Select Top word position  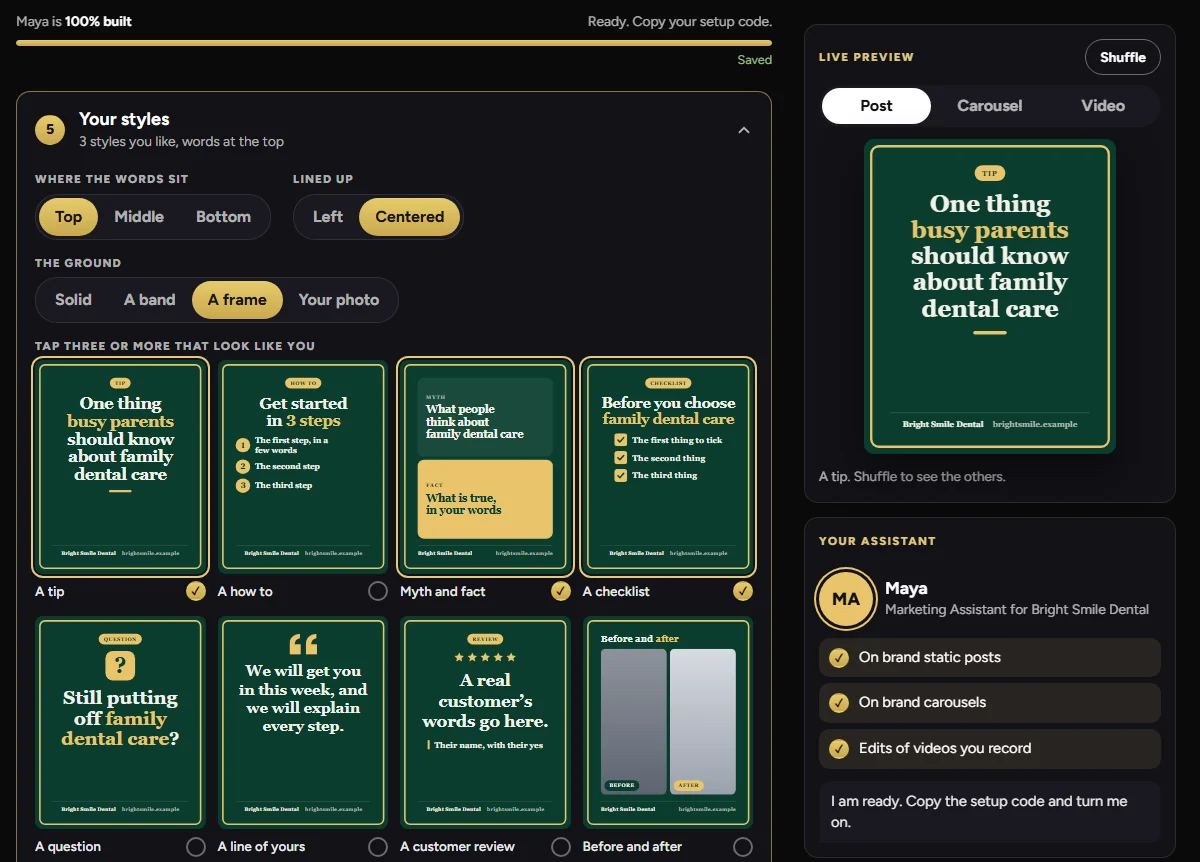click(x=68, y=216)
